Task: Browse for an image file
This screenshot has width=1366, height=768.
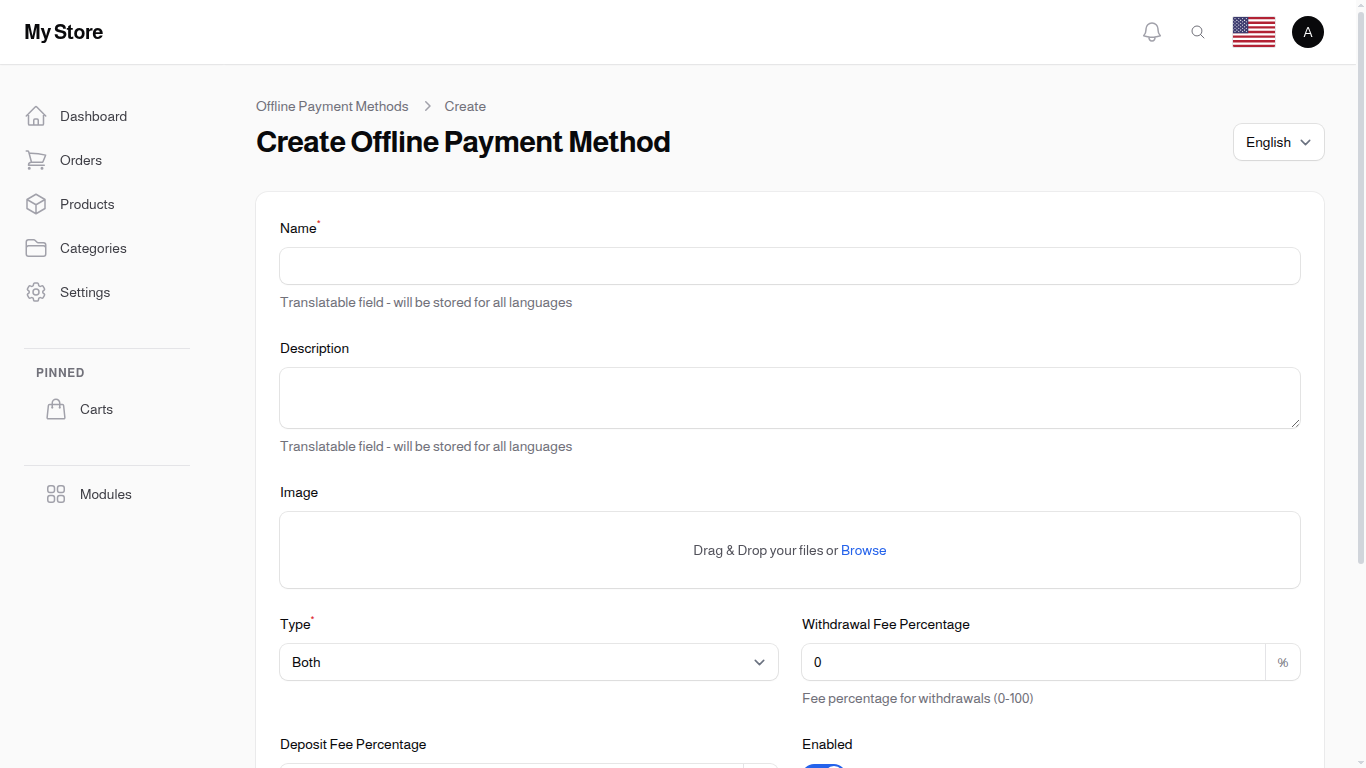Action: point(863,550)
